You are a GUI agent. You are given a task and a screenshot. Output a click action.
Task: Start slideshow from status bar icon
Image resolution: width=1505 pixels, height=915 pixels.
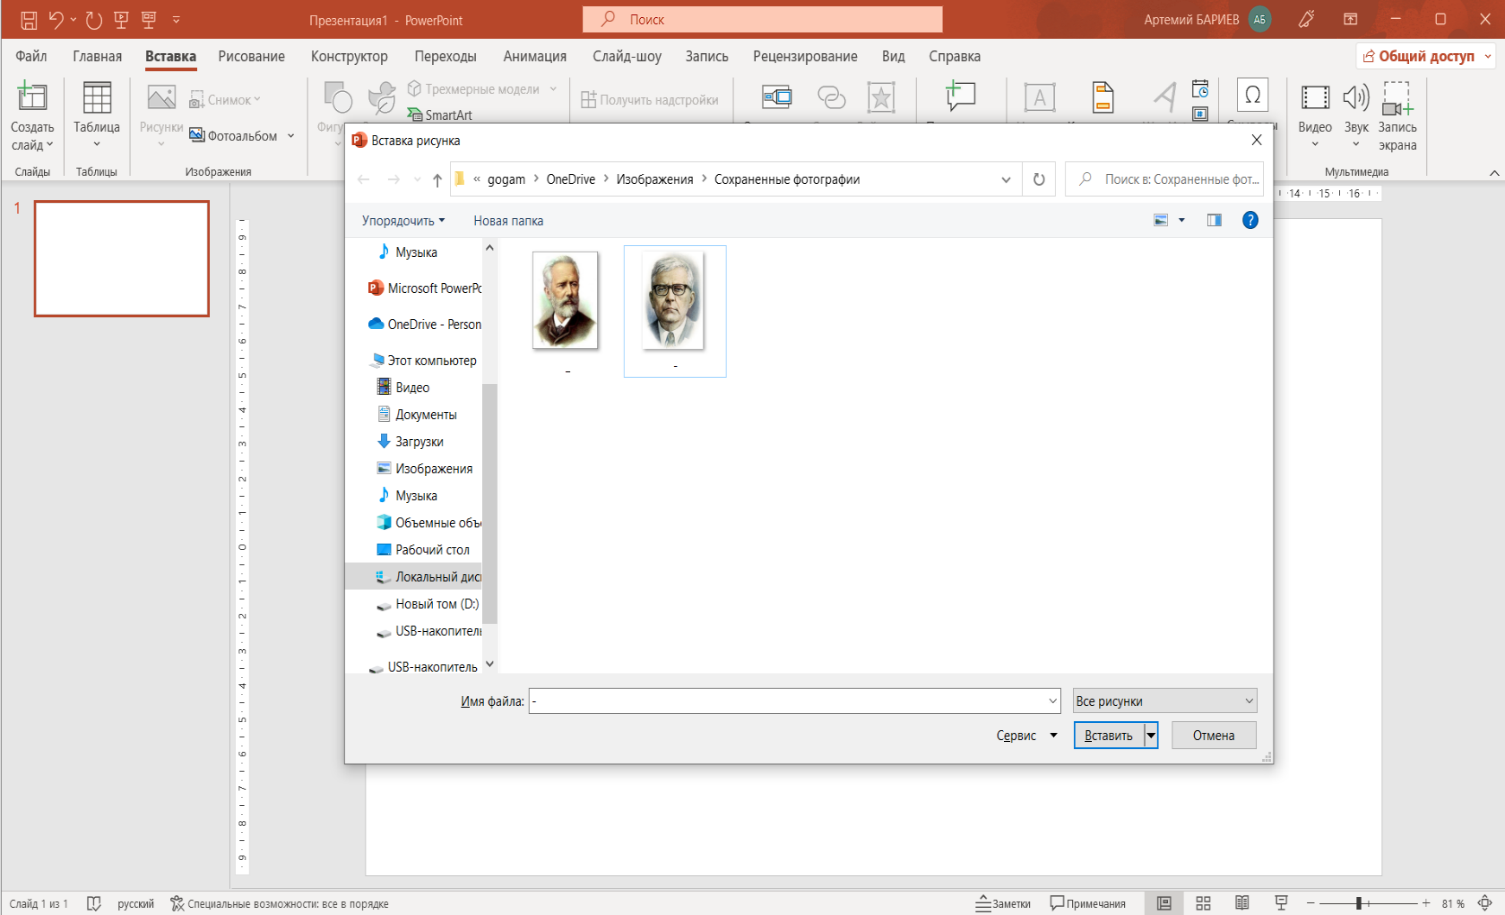tap(1281, 903)
